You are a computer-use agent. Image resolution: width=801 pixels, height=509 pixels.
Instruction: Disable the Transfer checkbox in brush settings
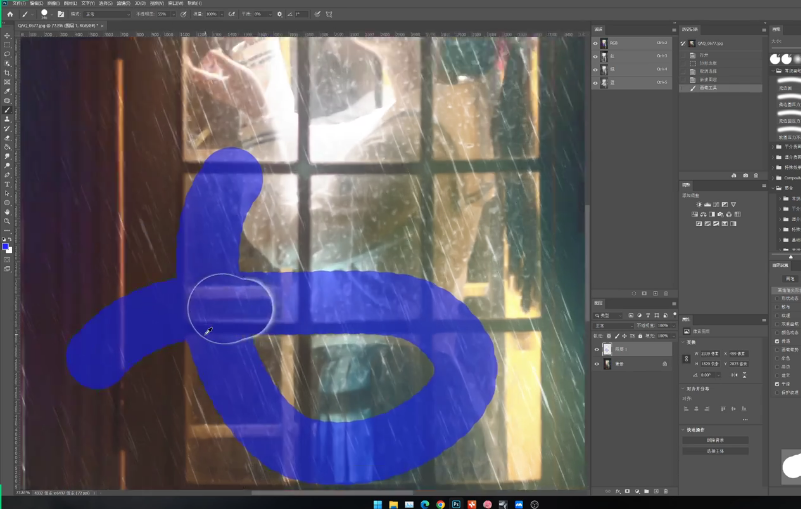(x=777, y=341)
